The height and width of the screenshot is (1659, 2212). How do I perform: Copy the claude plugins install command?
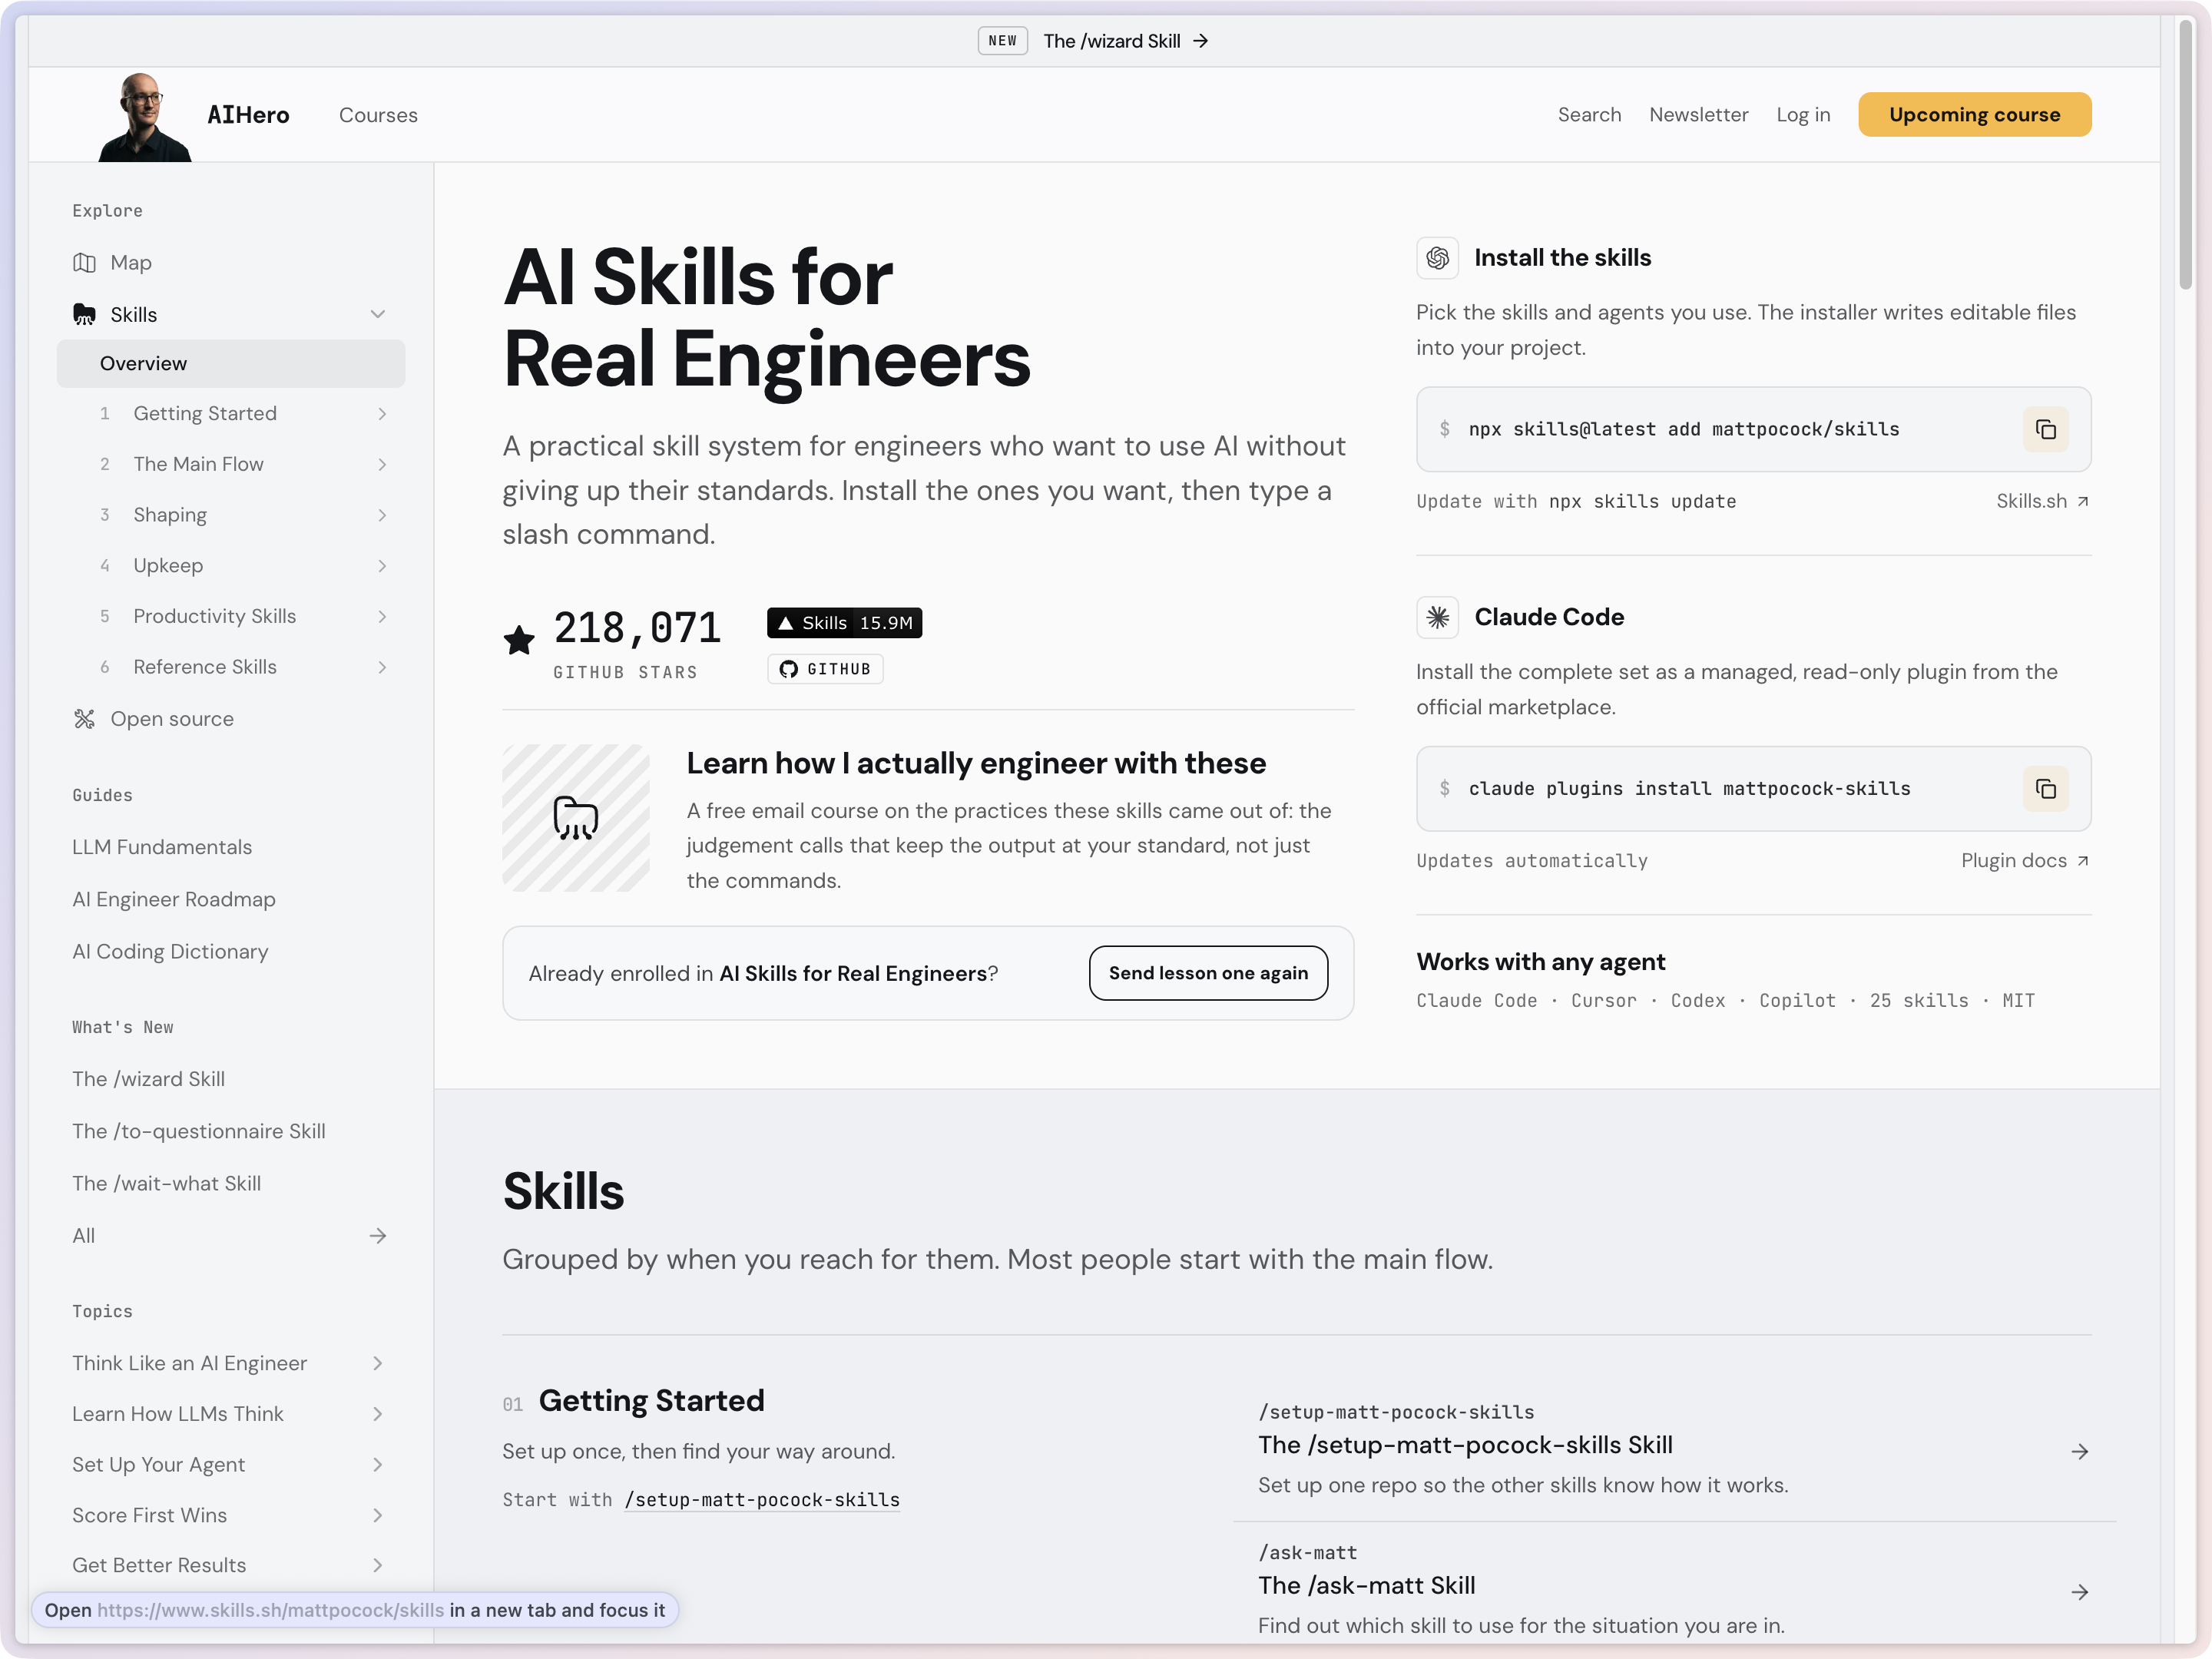coord(2045,789)
